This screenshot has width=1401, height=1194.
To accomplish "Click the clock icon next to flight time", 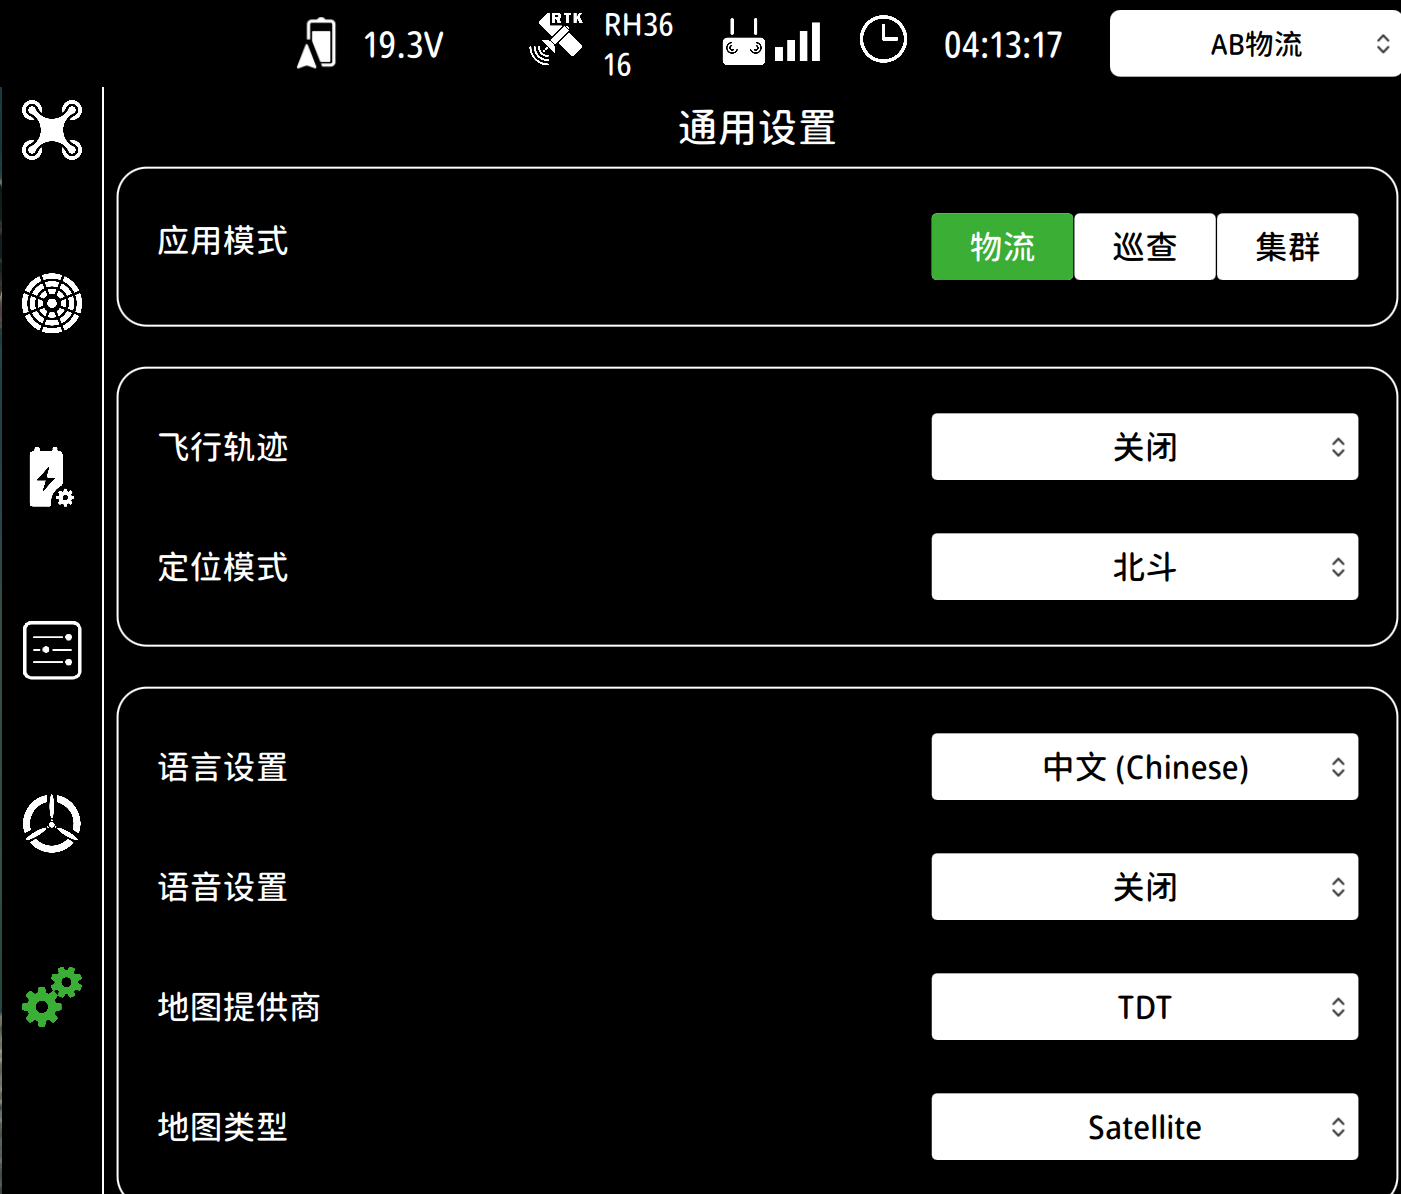I will pyautogui.click(x=882, y=41).
